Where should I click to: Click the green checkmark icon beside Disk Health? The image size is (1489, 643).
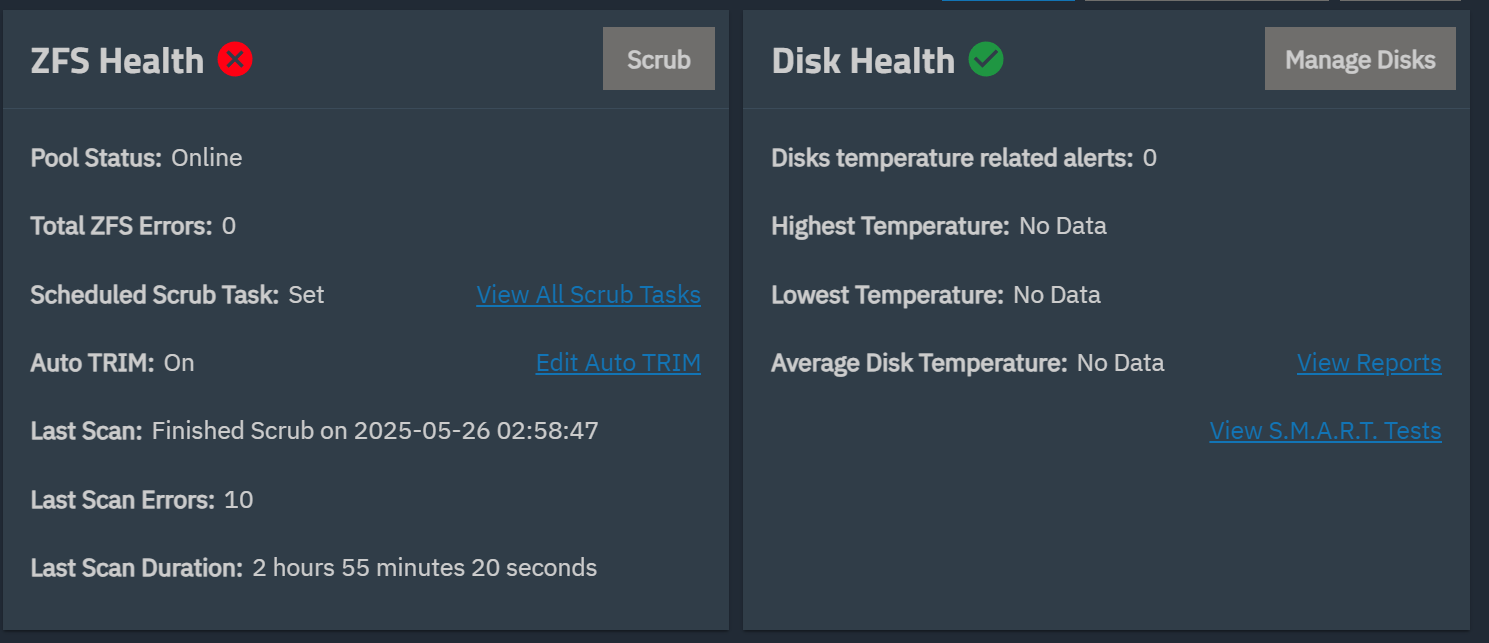pos(986,60)
